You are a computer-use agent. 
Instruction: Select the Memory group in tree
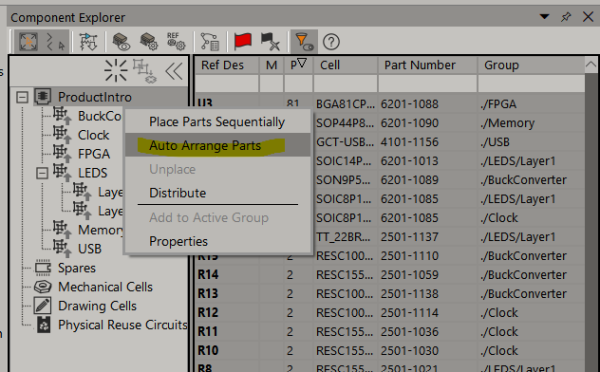point(100,230)
